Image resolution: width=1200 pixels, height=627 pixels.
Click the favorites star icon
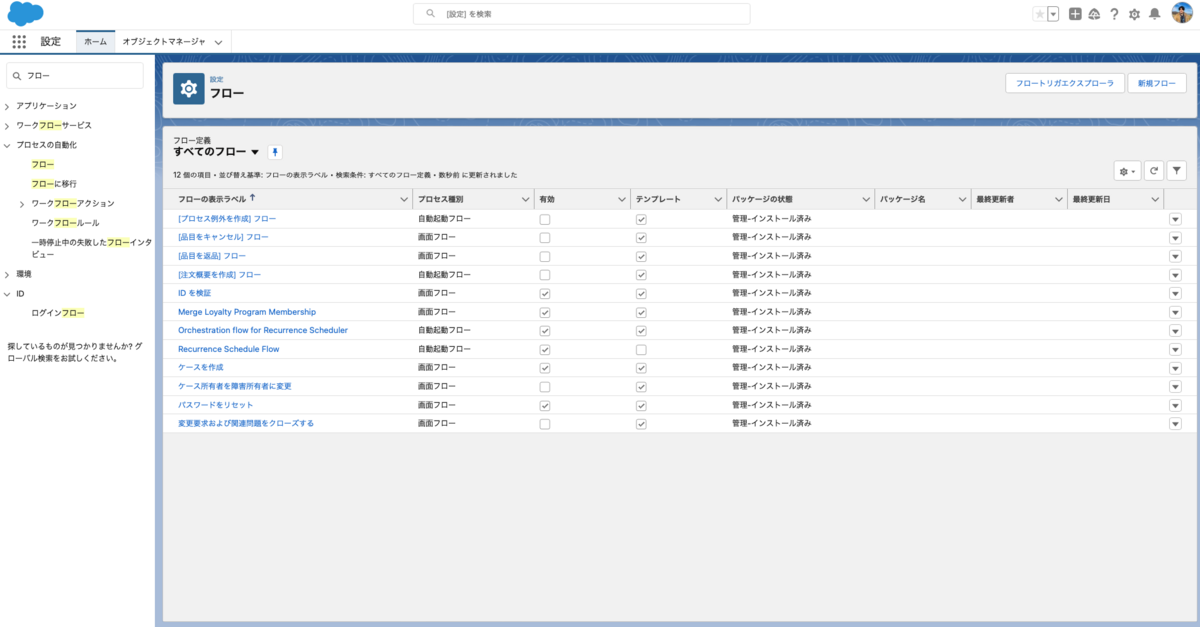tap(1040, 14)
